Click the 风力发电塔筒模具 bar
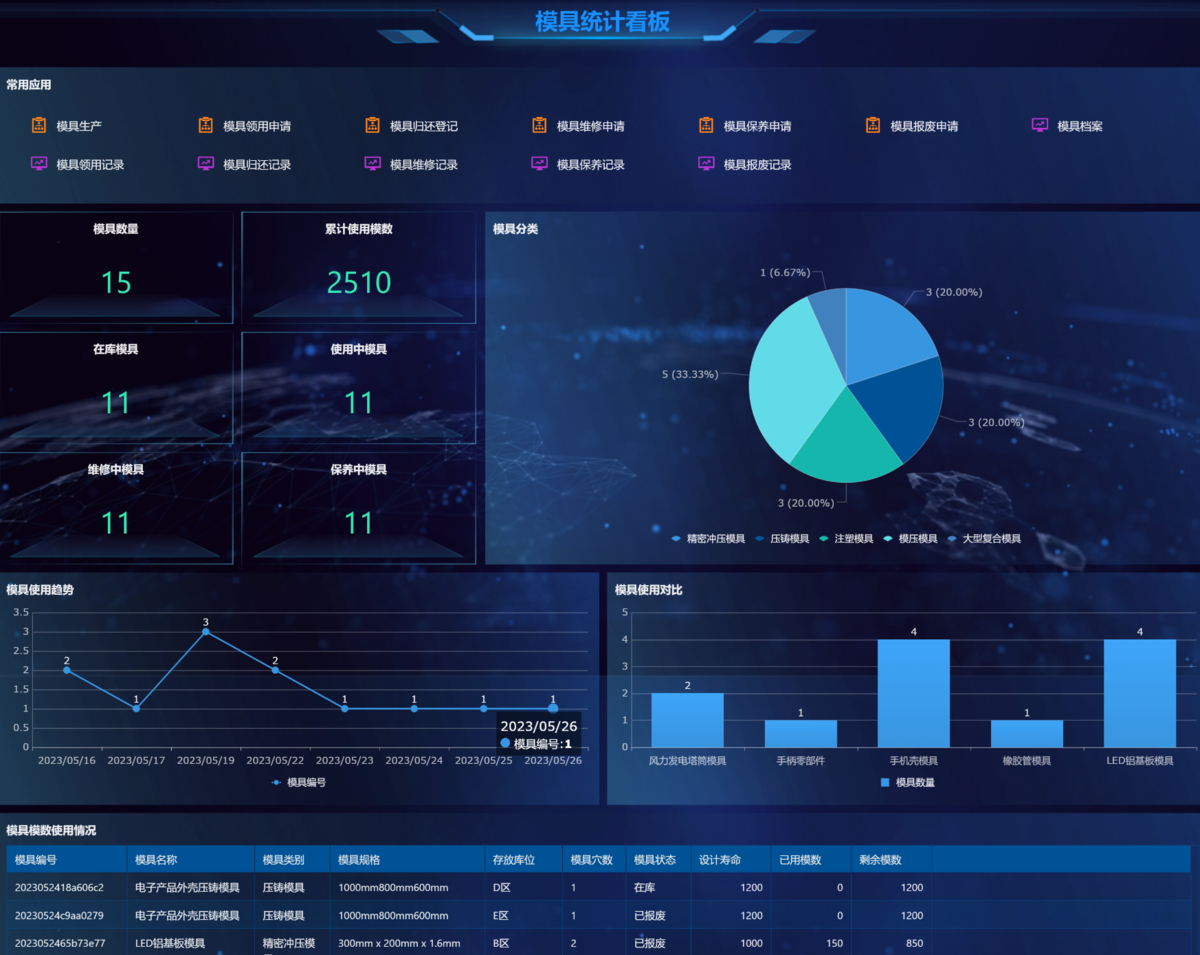The height and width of the screenshot is (955, 1200). (x=687, y=720)
